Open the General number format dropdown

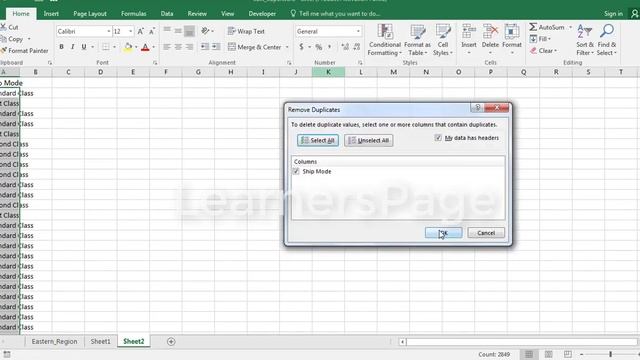tap(358, 31)
